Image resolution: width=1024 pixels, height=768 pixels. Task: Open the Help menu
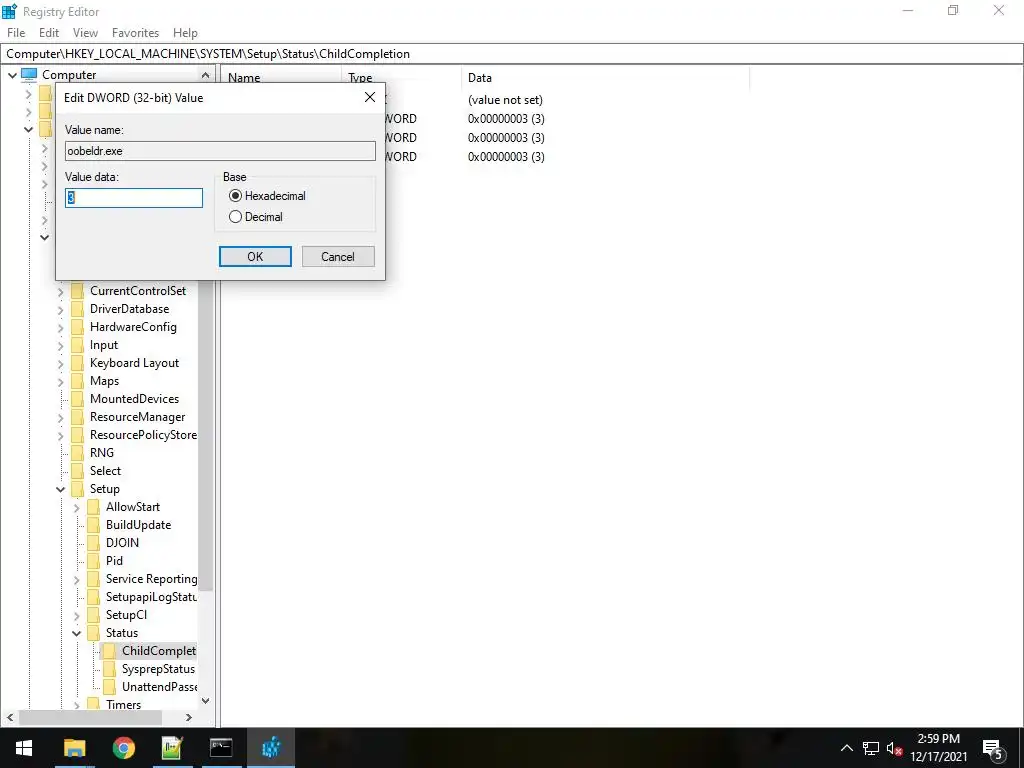(185, 33)
